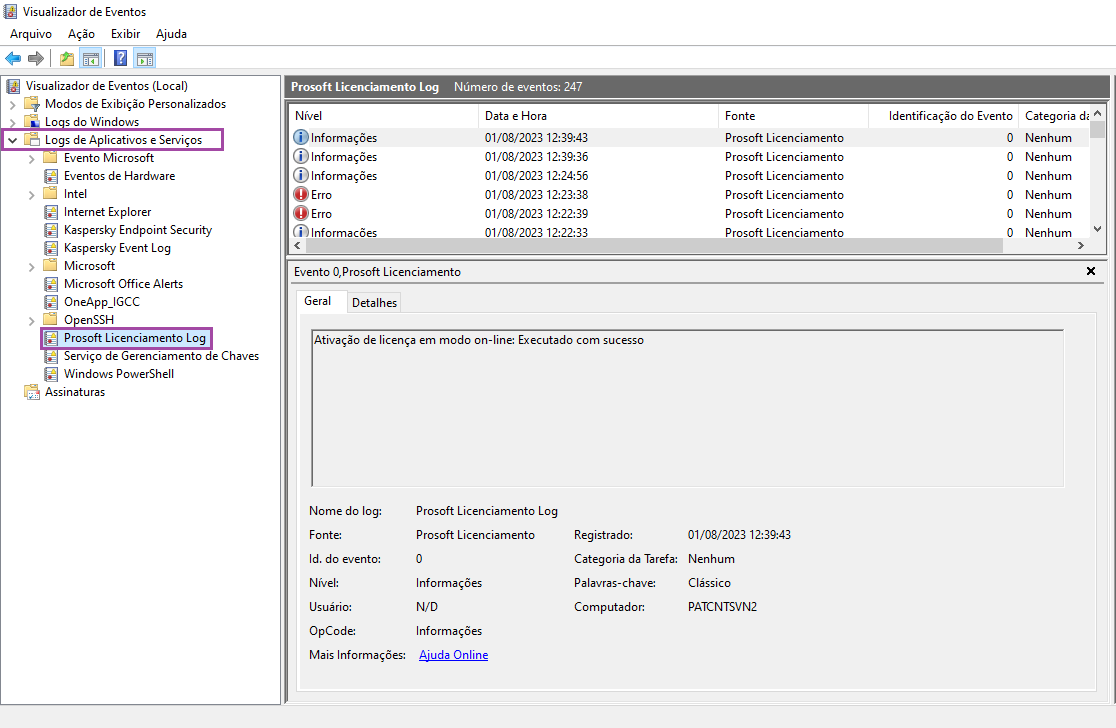Click the Assinaturas icon in the tree
Screen dimensions: 1116x728
(x=31, y=392)
